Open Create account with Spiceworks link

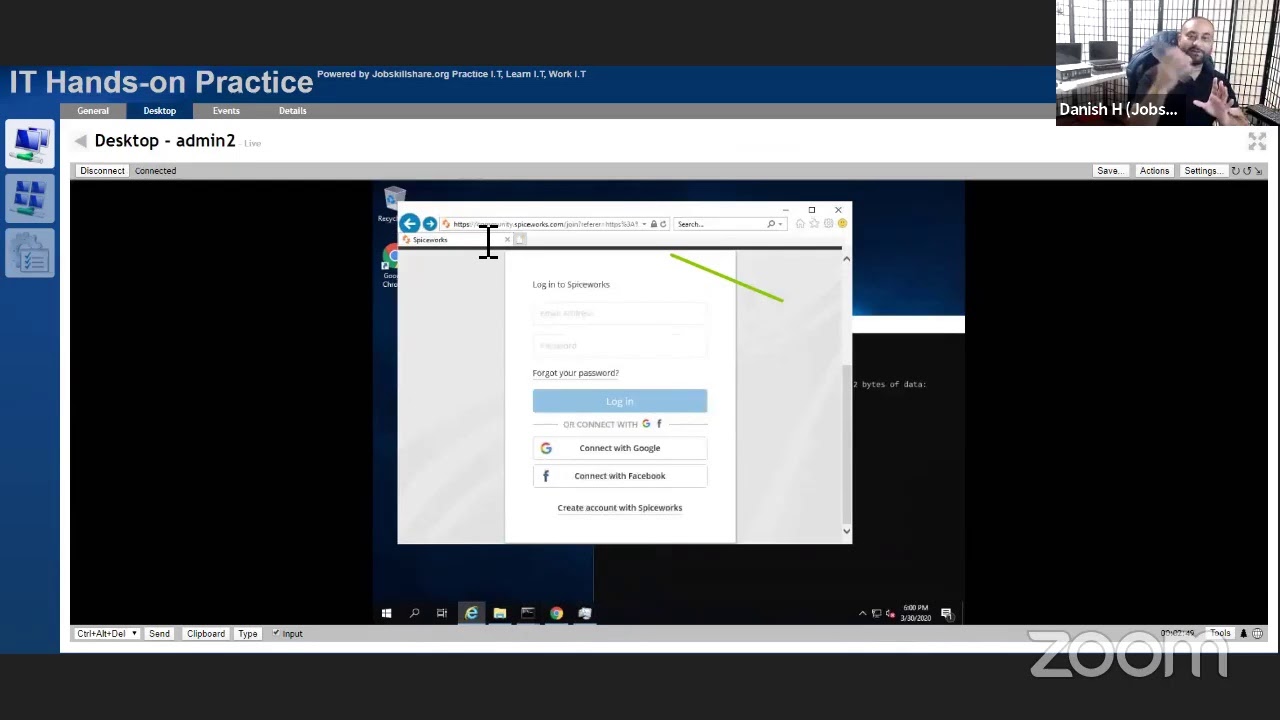[620, 508]
